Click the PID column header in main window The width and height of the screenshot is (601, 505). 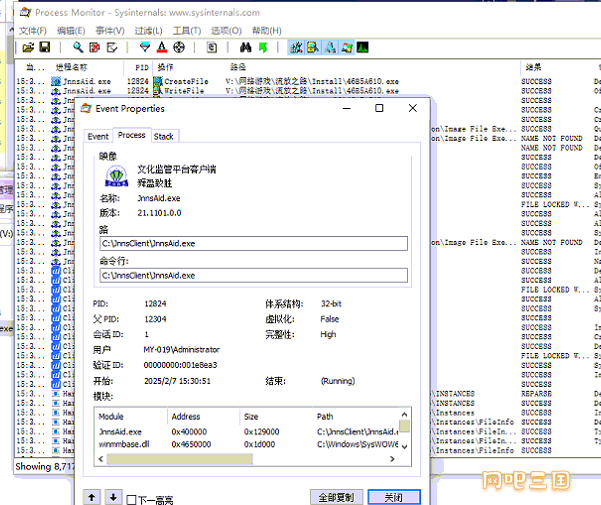pyautogui.click(x=139, y=67)
